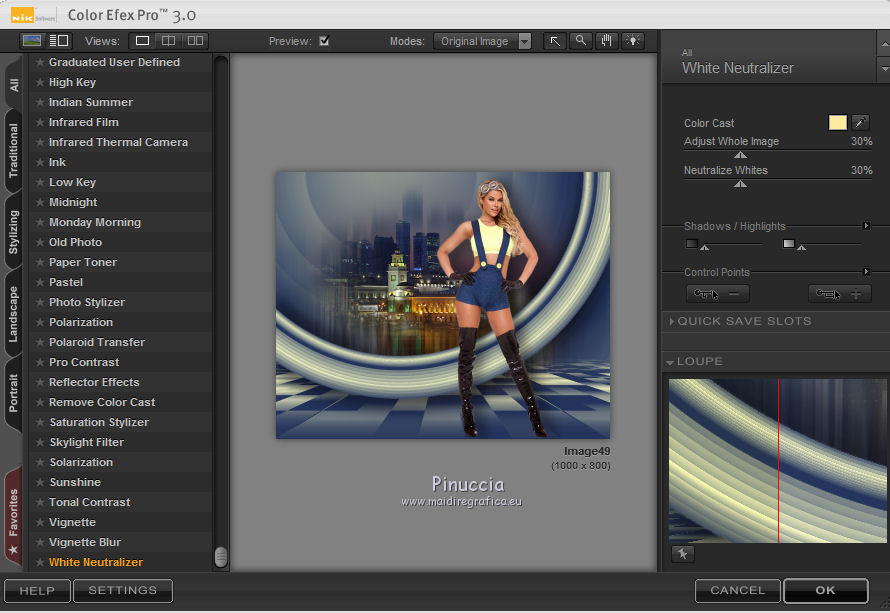The width and height of the screenshot is (890, 613).
Task: Open the Settings dialog
Action: 123,590
